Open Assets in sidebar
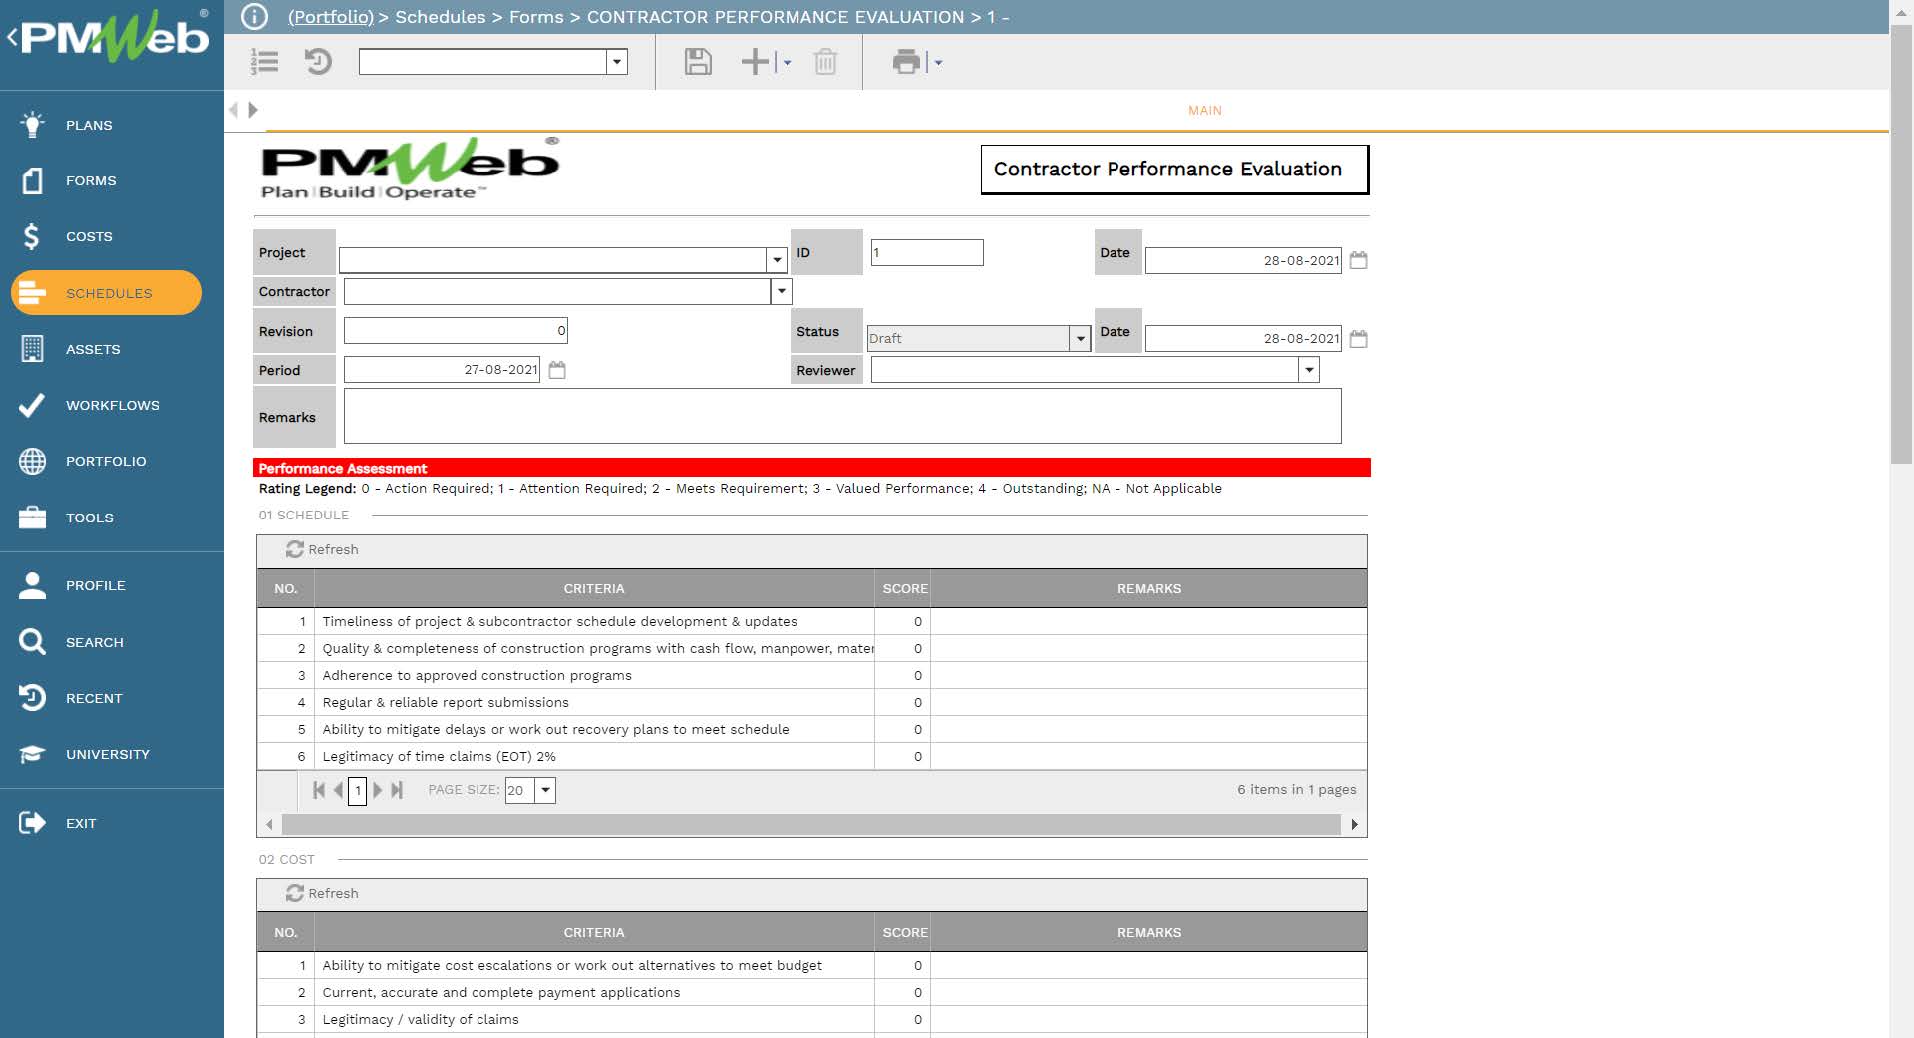 [x=93, y=349]
